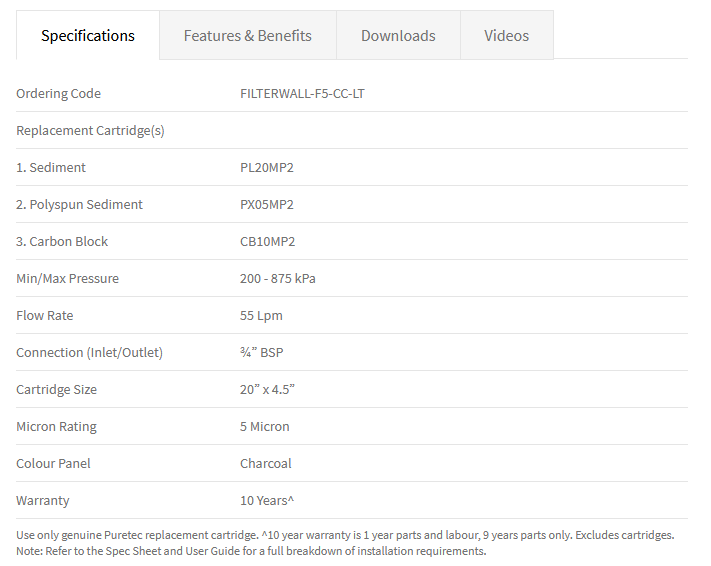The image size is (711, 566).
Task: Click the 20” x 4.5” cartridge size value
Action: [267, 390]
